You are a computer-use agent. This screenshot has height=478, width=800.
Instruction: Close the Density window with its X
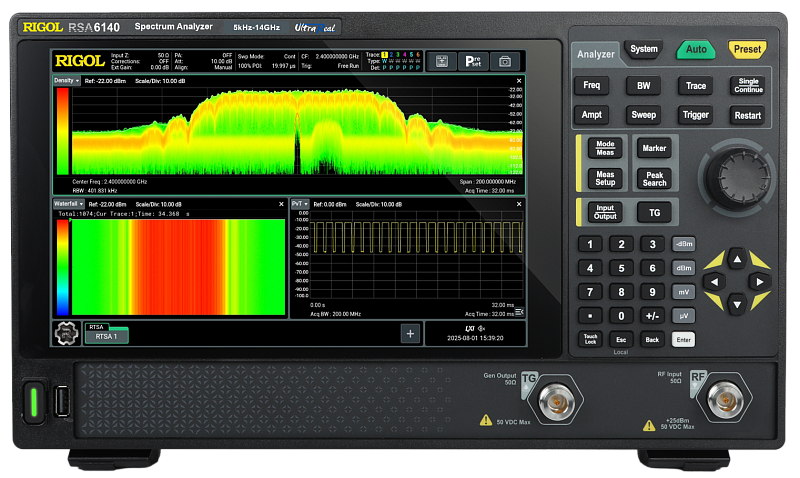(x=519, y=81)
